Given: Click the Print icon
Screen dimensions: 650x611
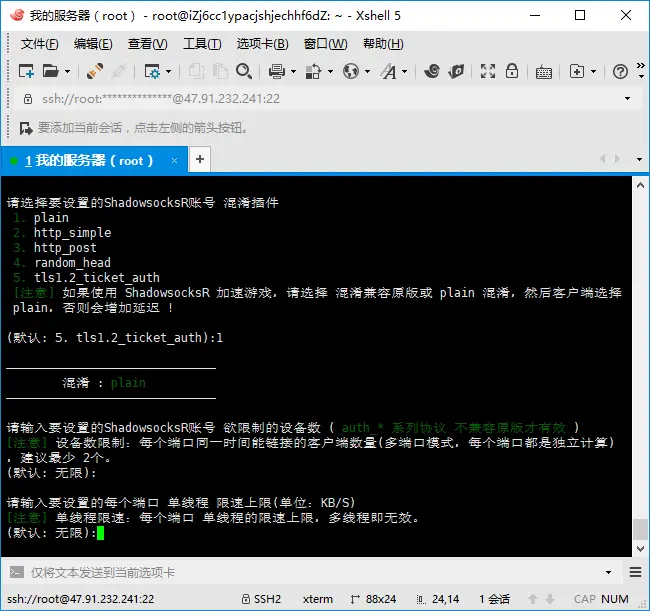Looking at the screenshot, I should [276, 71].
